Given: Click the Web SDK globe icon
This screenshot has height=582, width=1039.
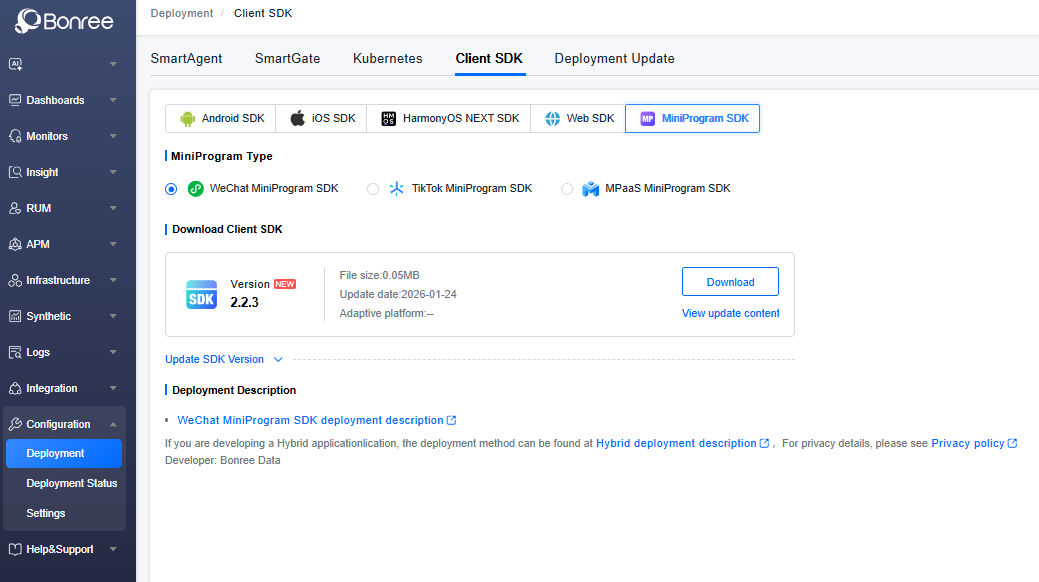Looking at the screenshot, I should [553, 119].
